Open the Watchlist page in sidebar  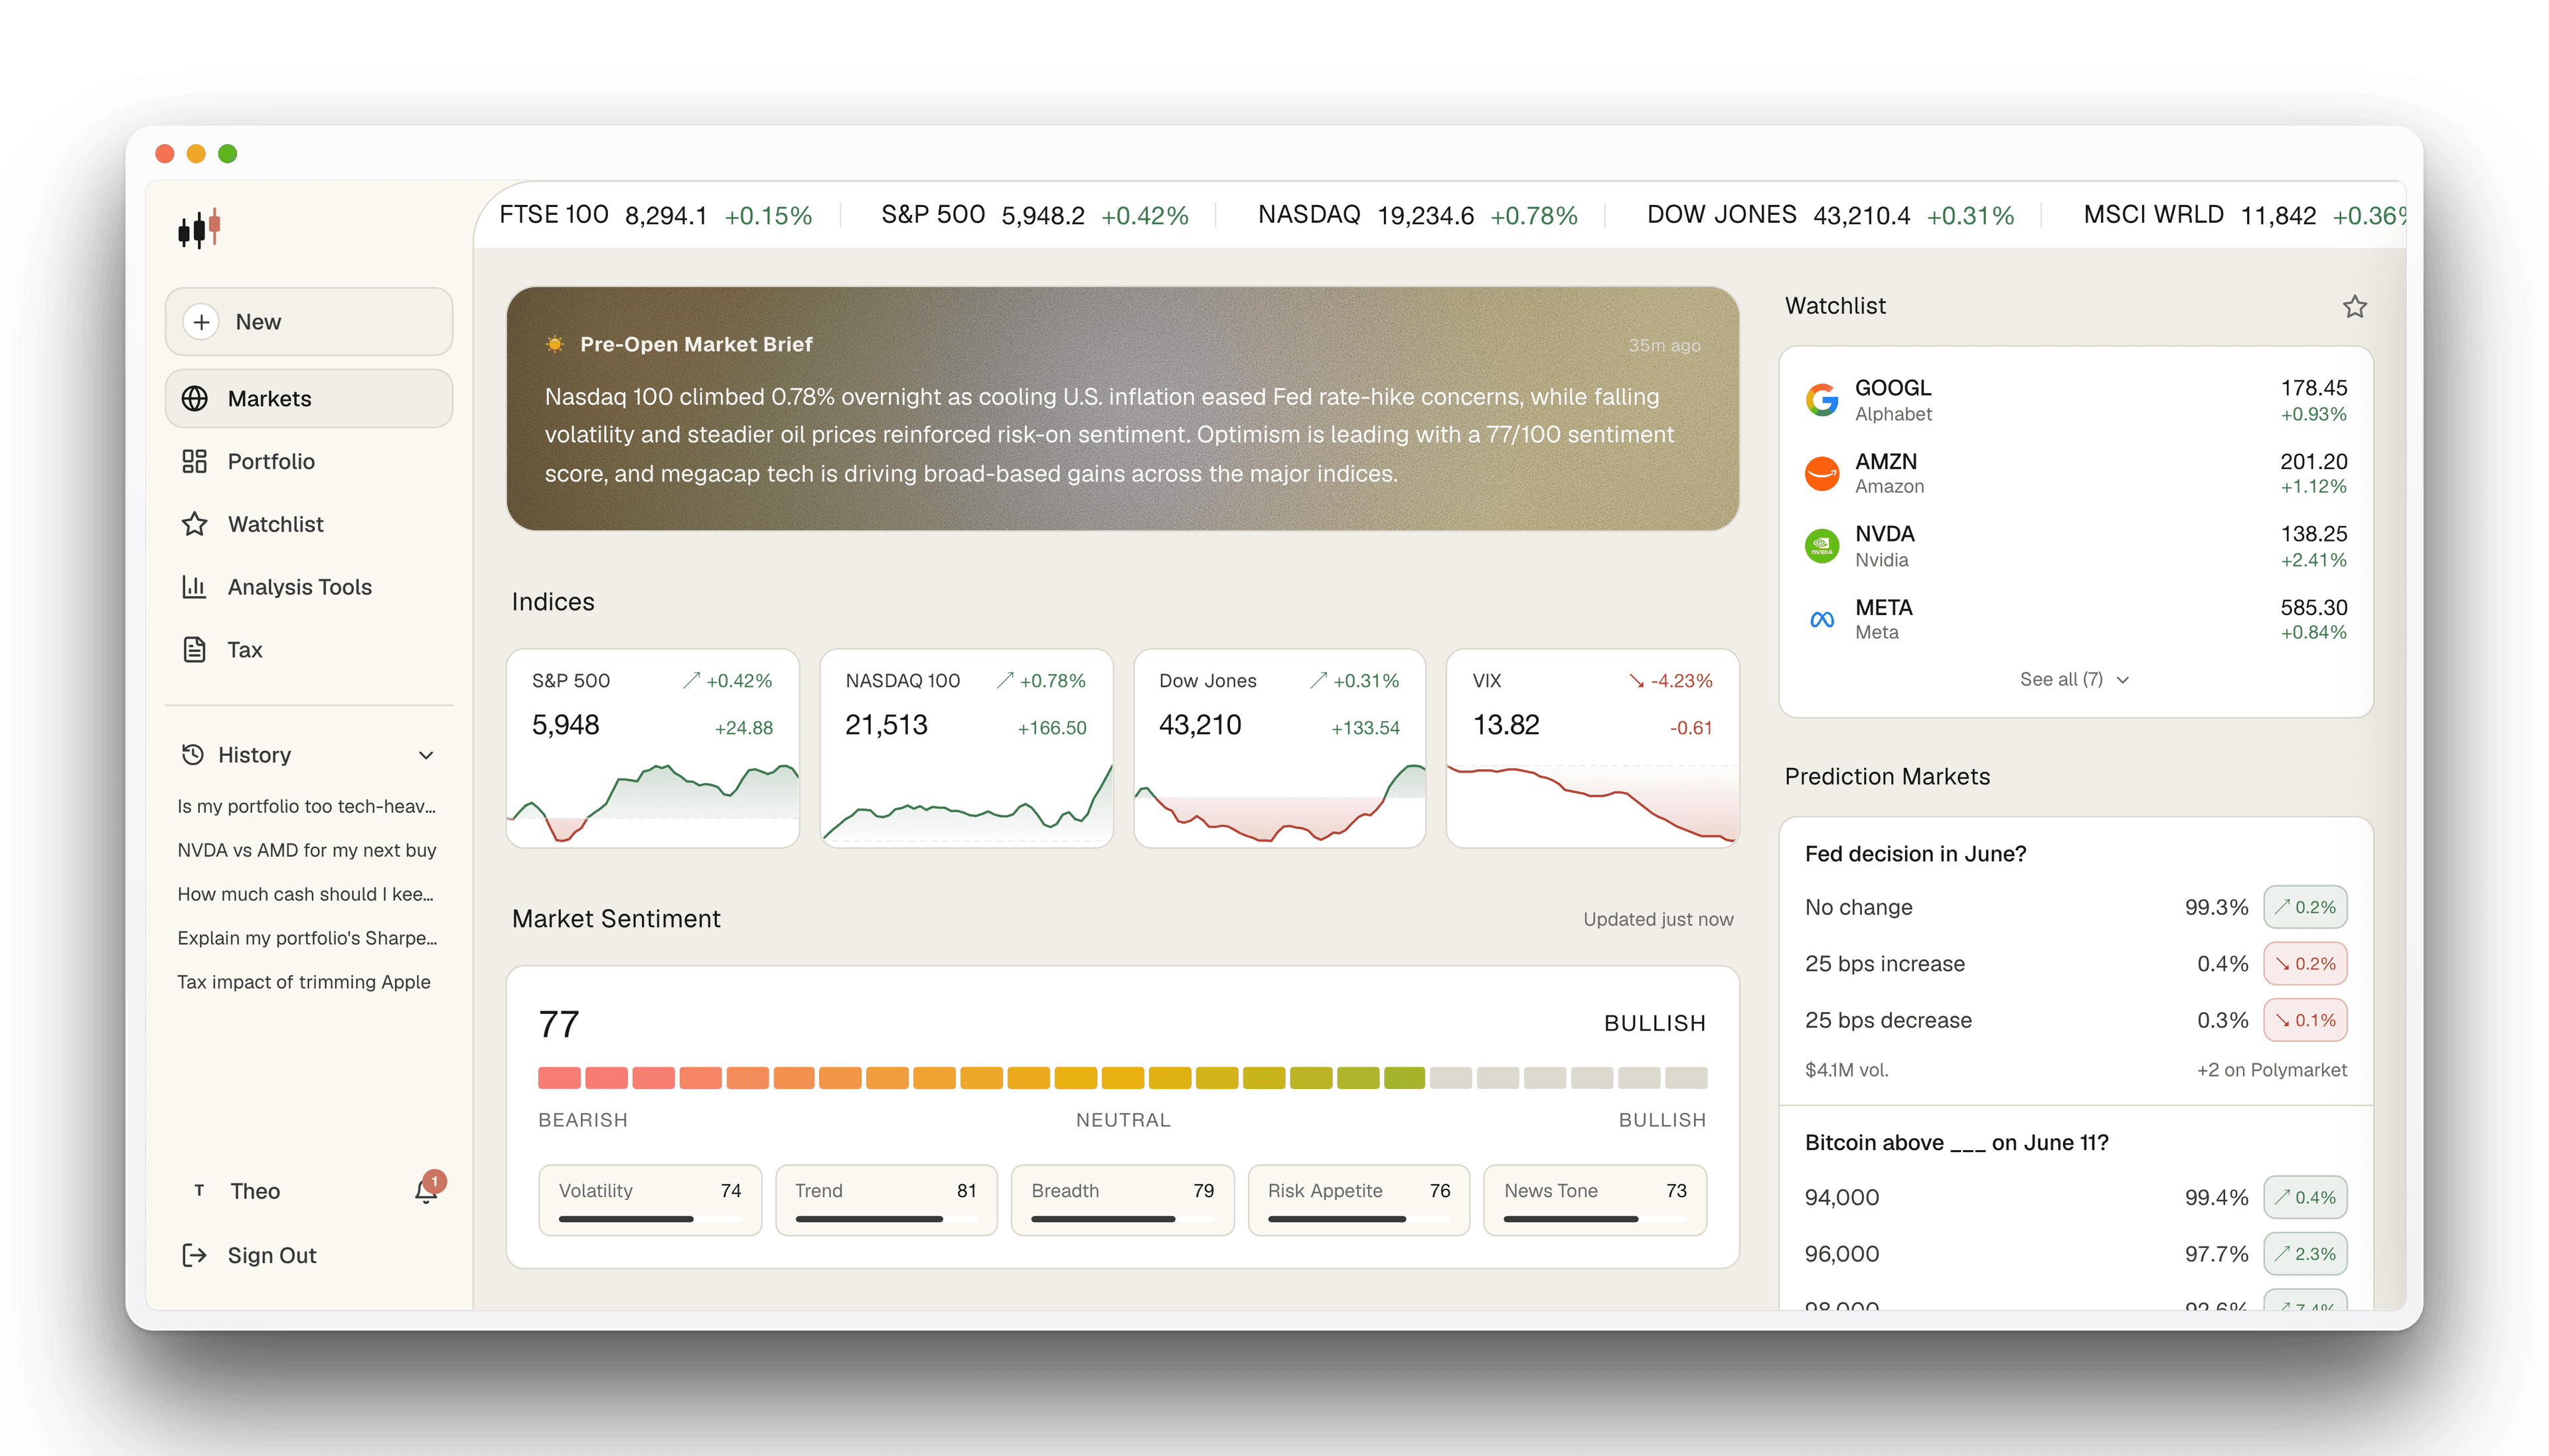pos(309,524)
